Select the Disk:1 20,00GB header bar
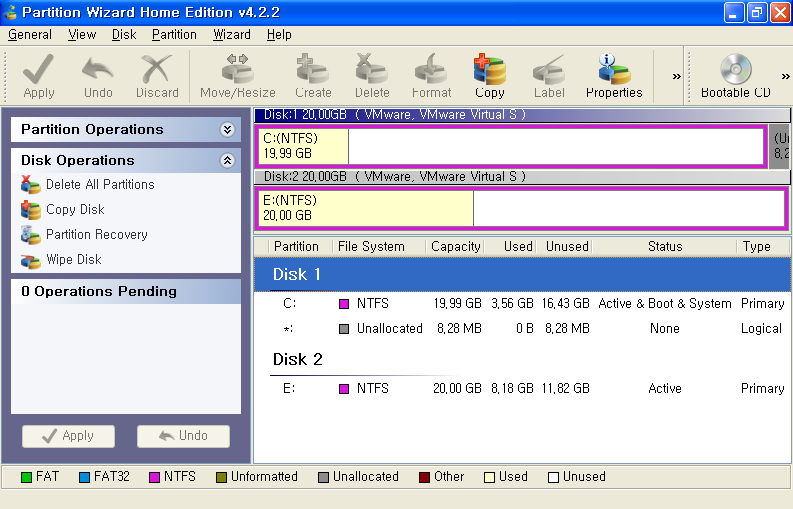The image size is (793, 509). (x=522, y=115)
